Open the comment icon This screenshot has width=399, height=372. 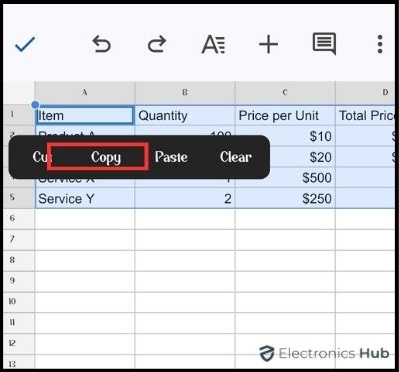[x=324, y=44]
